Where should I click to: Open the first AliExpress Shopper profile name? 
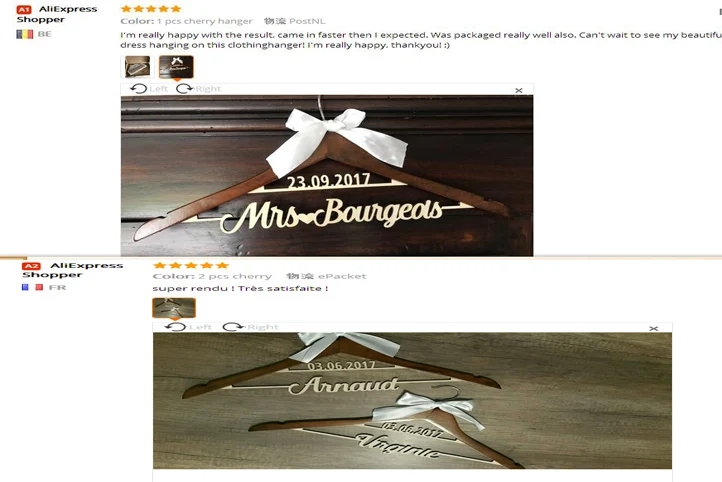57,14
